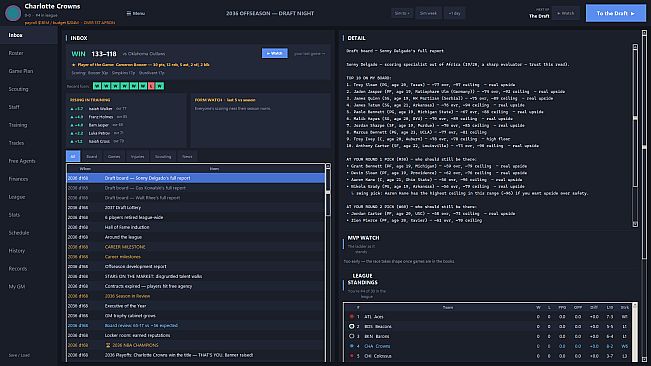The width and height of the screenshot is (651, 366).
Task: Open the 'Around the league' message
Action: 196,237
